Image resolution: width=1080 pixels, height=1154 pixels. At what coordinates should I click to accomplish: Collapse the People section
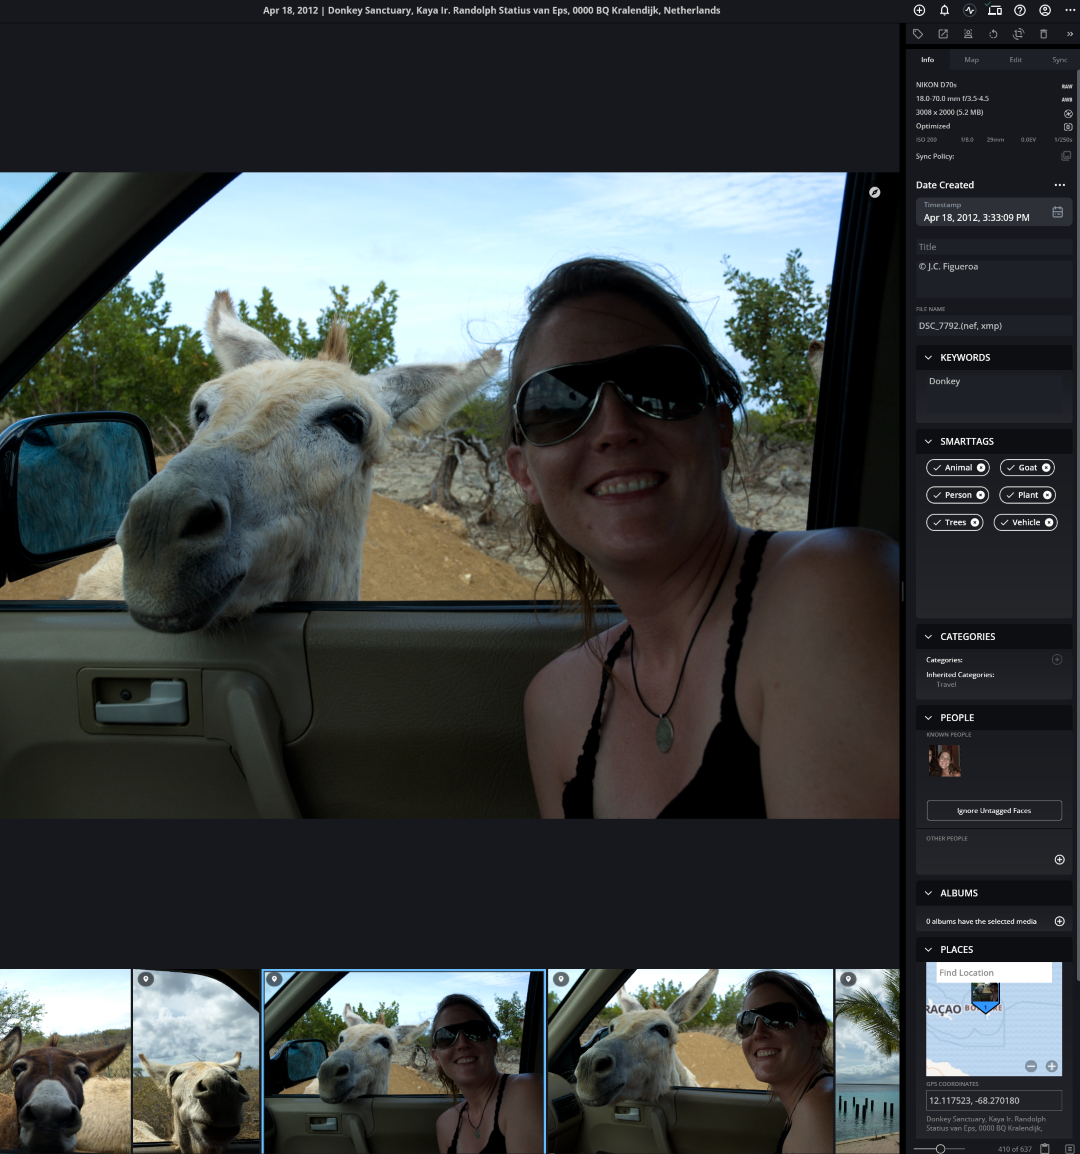(928, 718)
